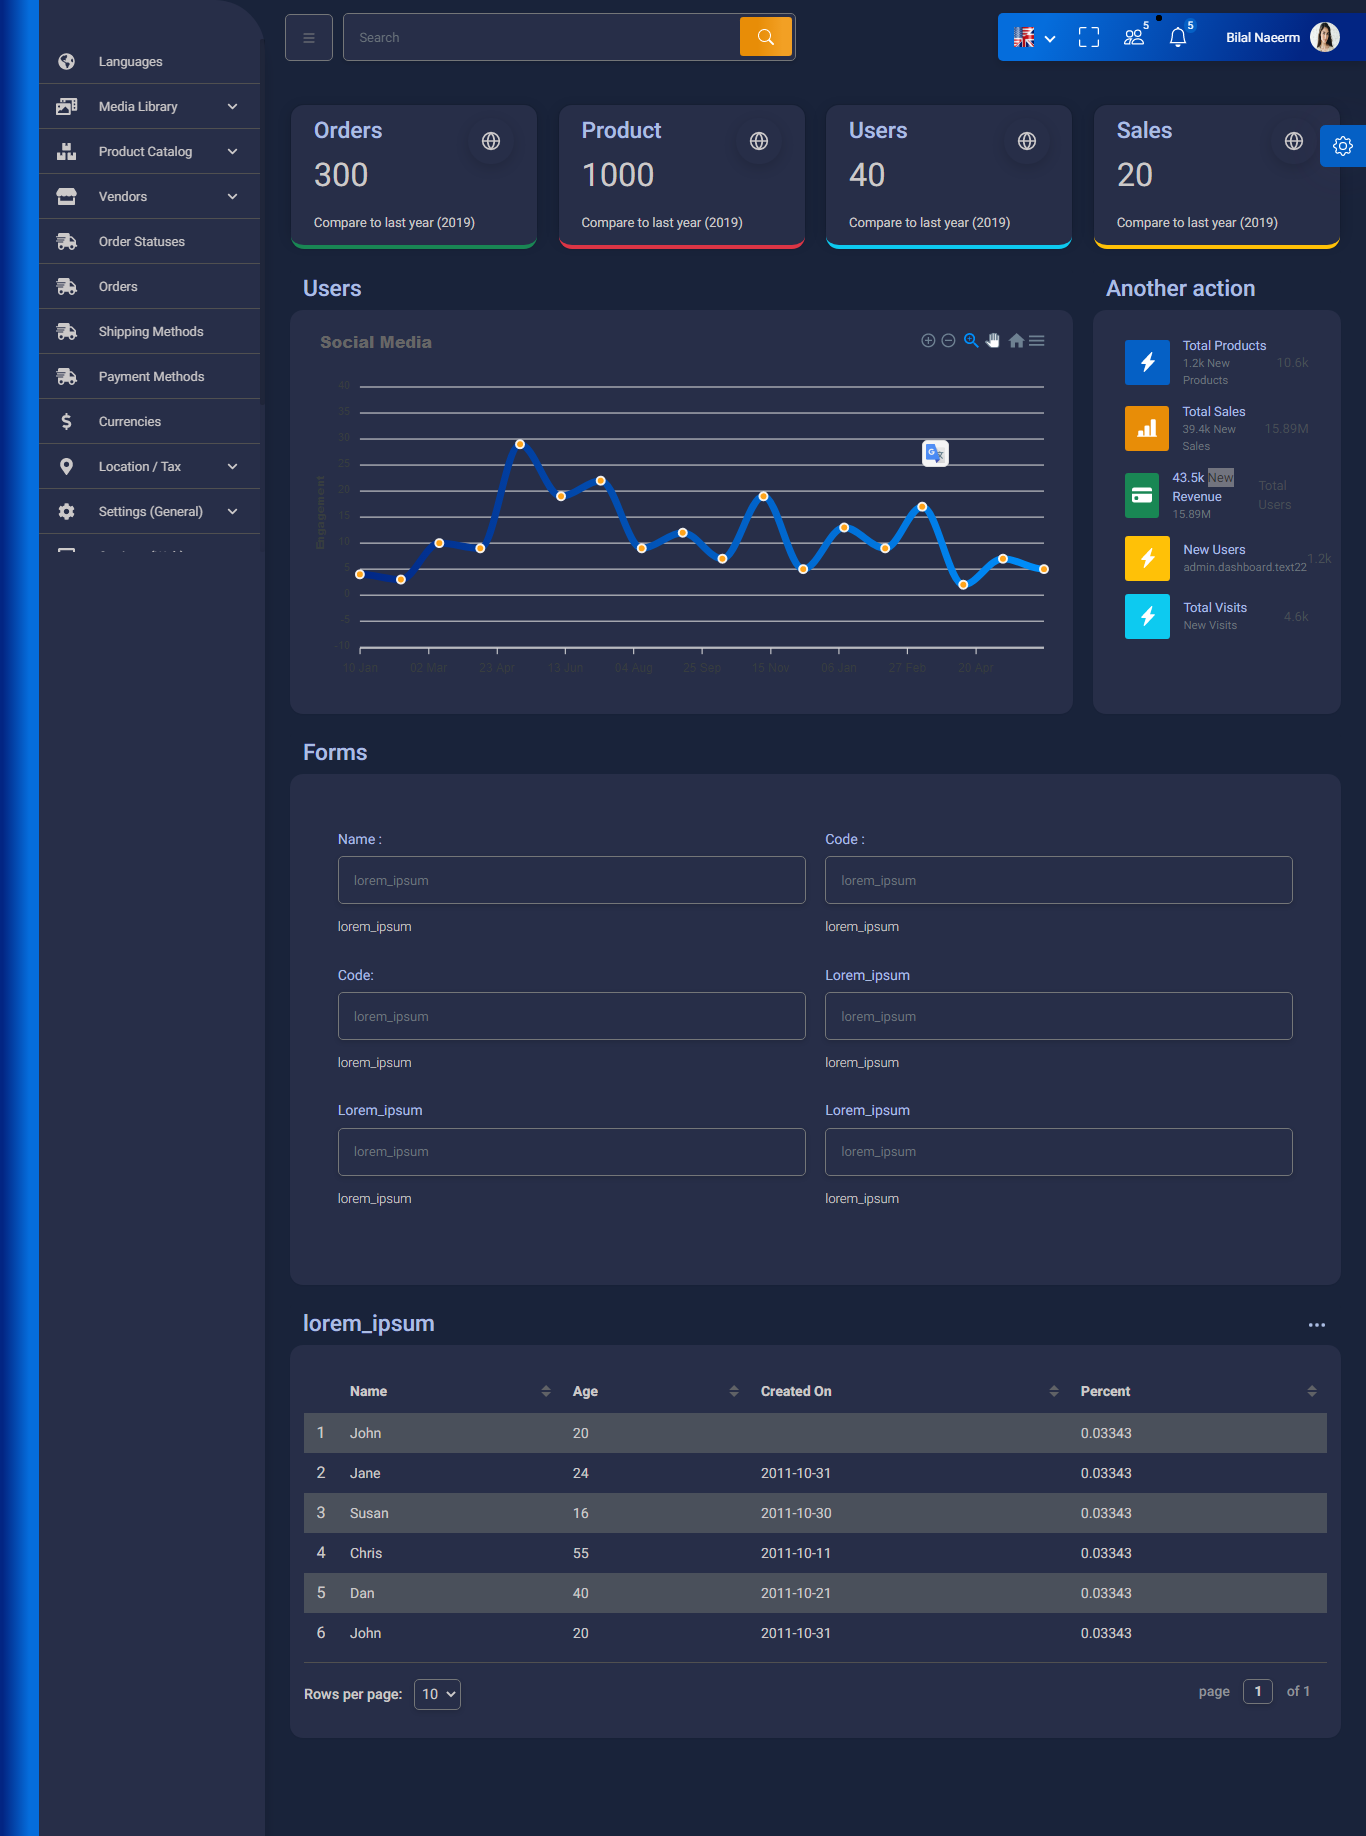1366x1836 pixels.
Task: Open Currencies in the sidebar
Action: coord(150,422)
